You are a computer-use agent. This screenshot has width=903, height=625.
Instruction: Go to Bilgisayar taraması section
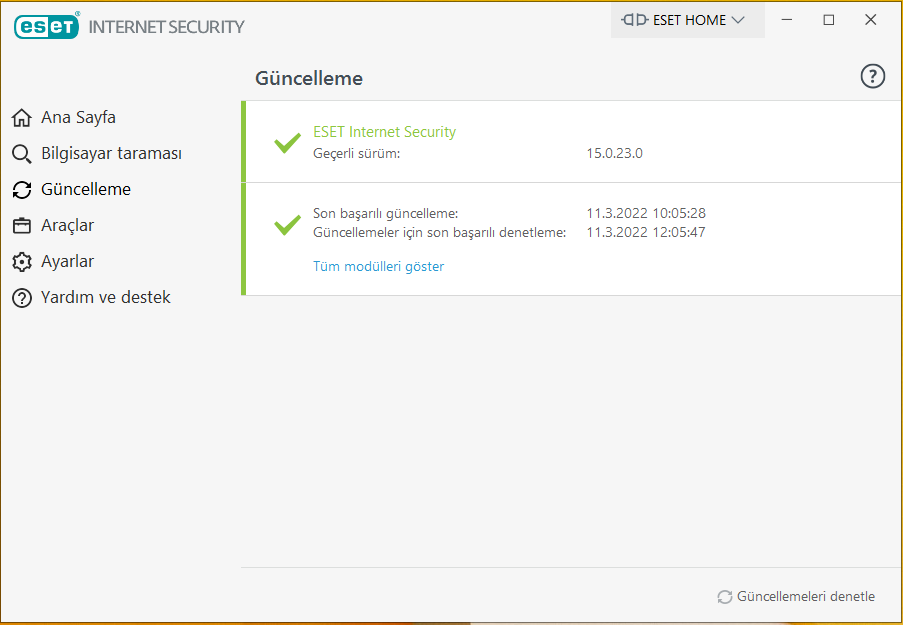[111, 154]
